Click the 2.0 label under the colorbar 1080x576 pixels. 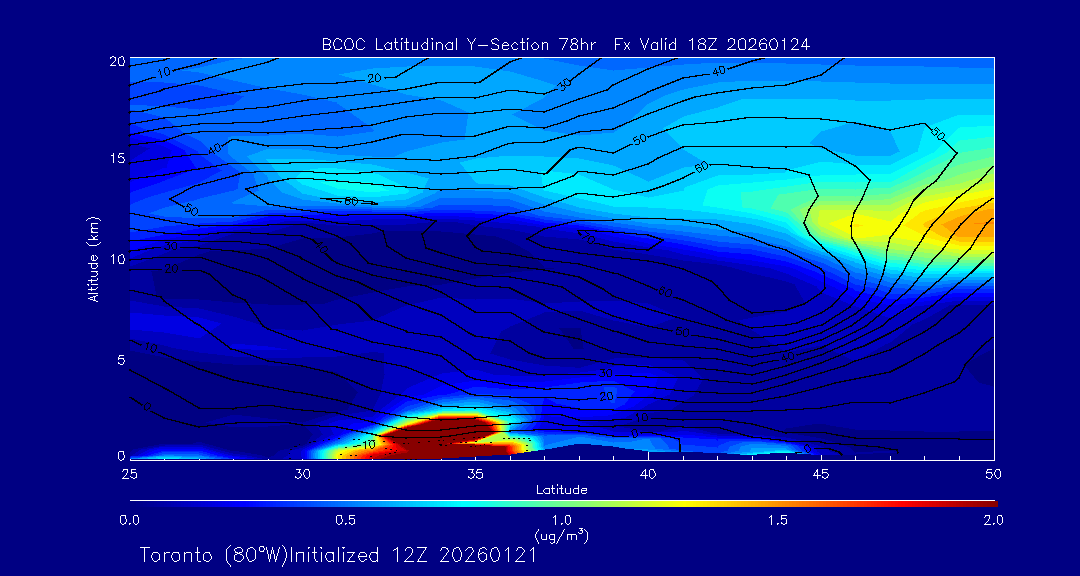pos(993,520)
